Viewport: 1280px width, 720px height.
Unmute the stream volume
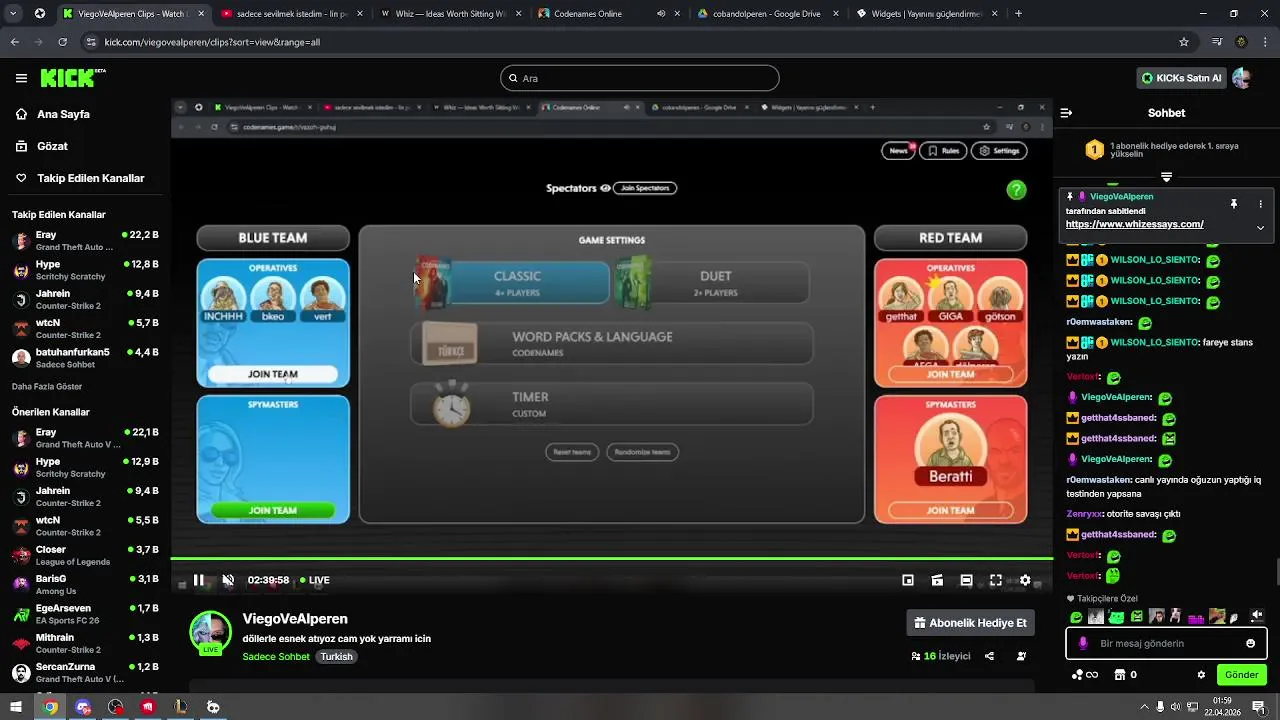(x=228, y=580)
